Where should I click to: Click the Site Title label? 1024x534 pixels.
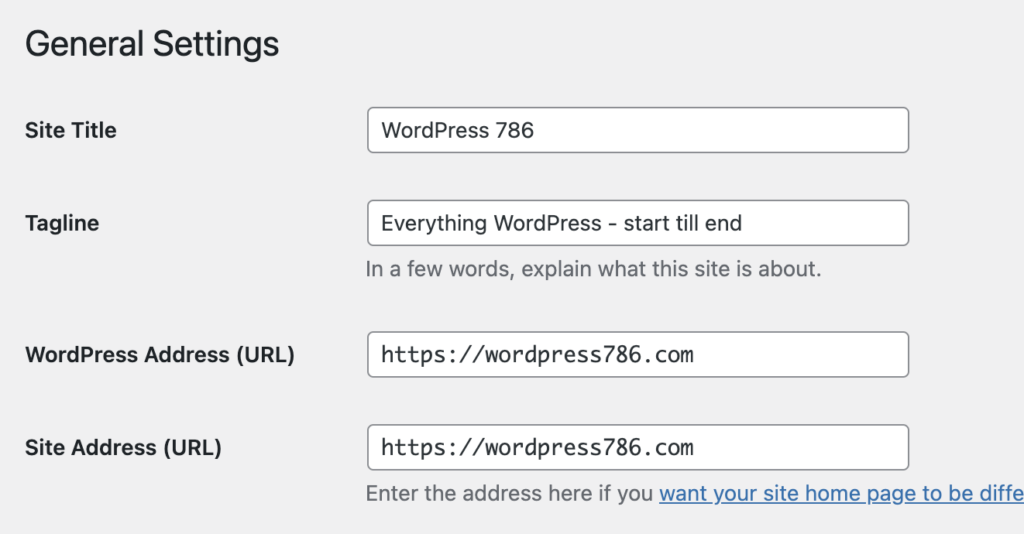pyautogui.click(x=71, y=130)
